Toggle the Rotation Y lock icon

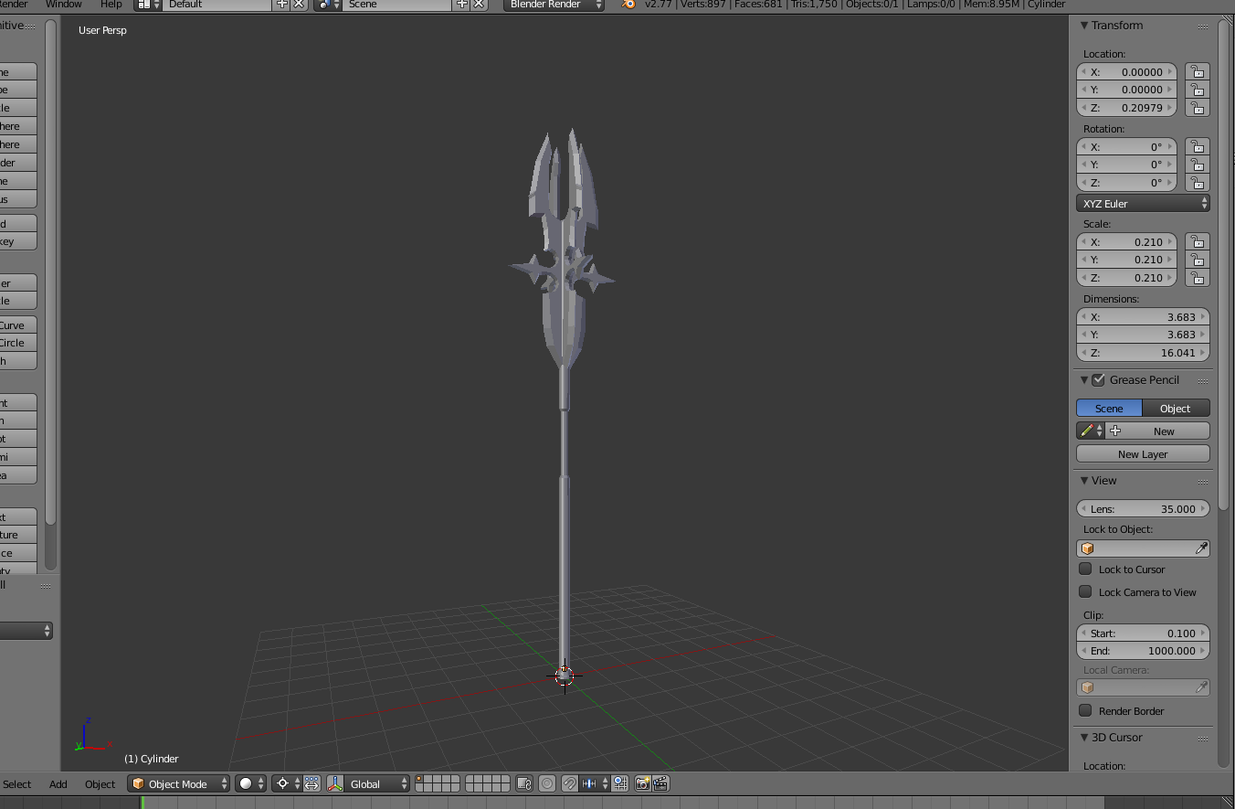tap(1197, 165)
